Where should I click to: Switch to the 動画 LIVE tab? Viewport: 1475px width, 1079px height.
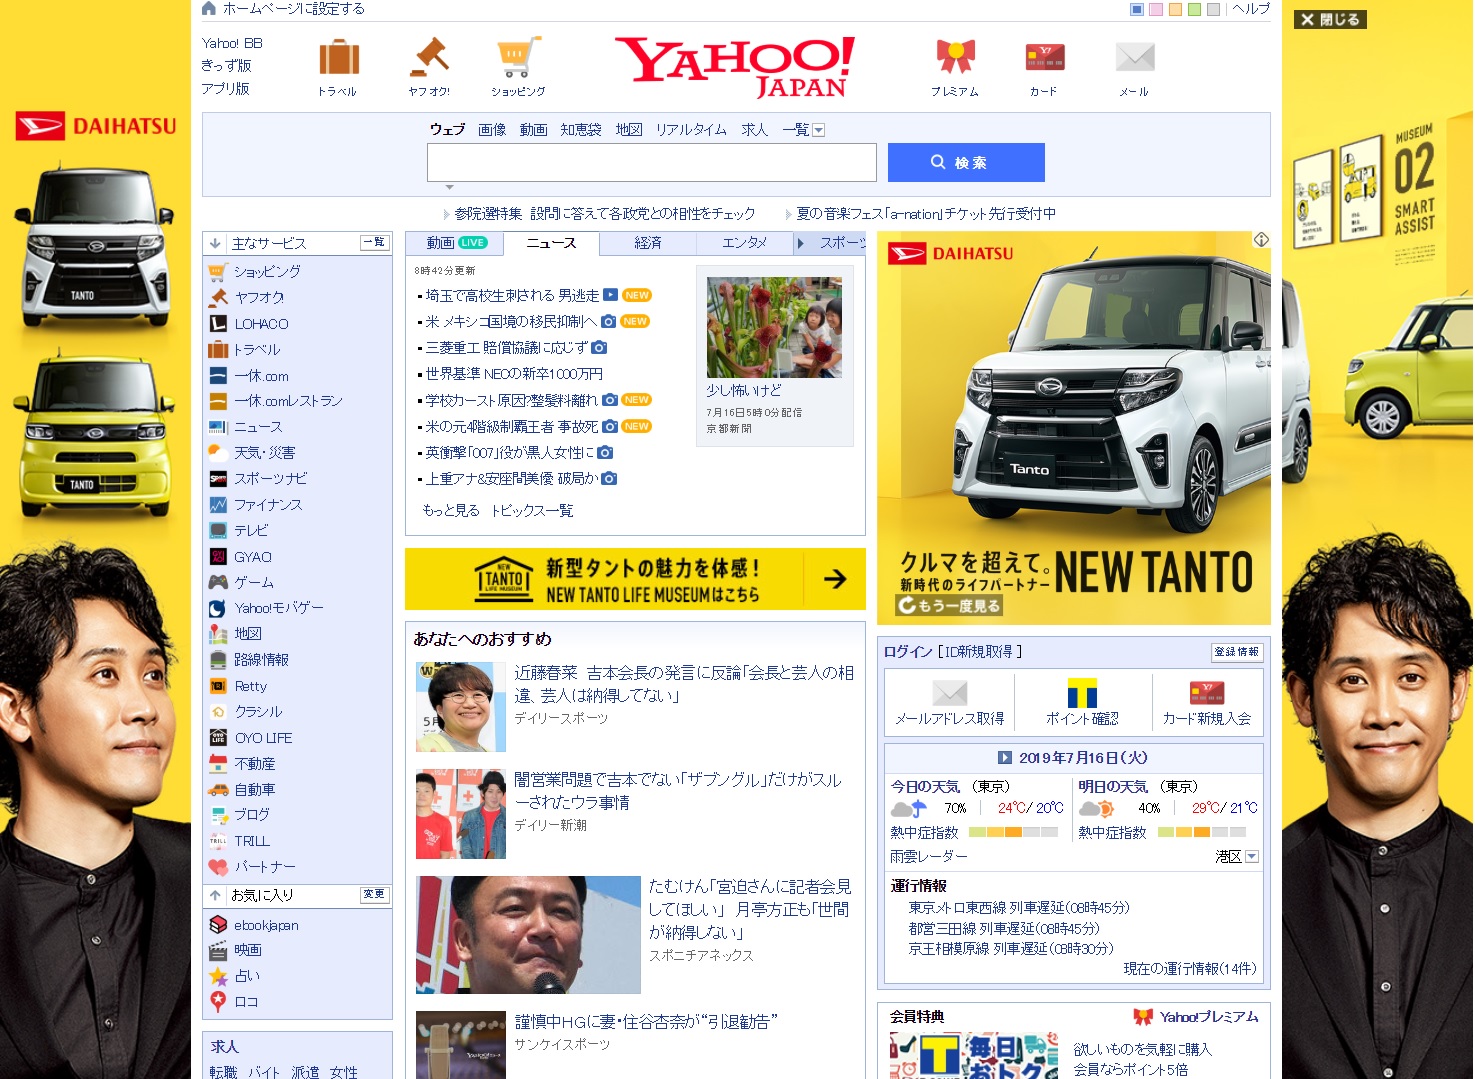click(x=454, y=243)
